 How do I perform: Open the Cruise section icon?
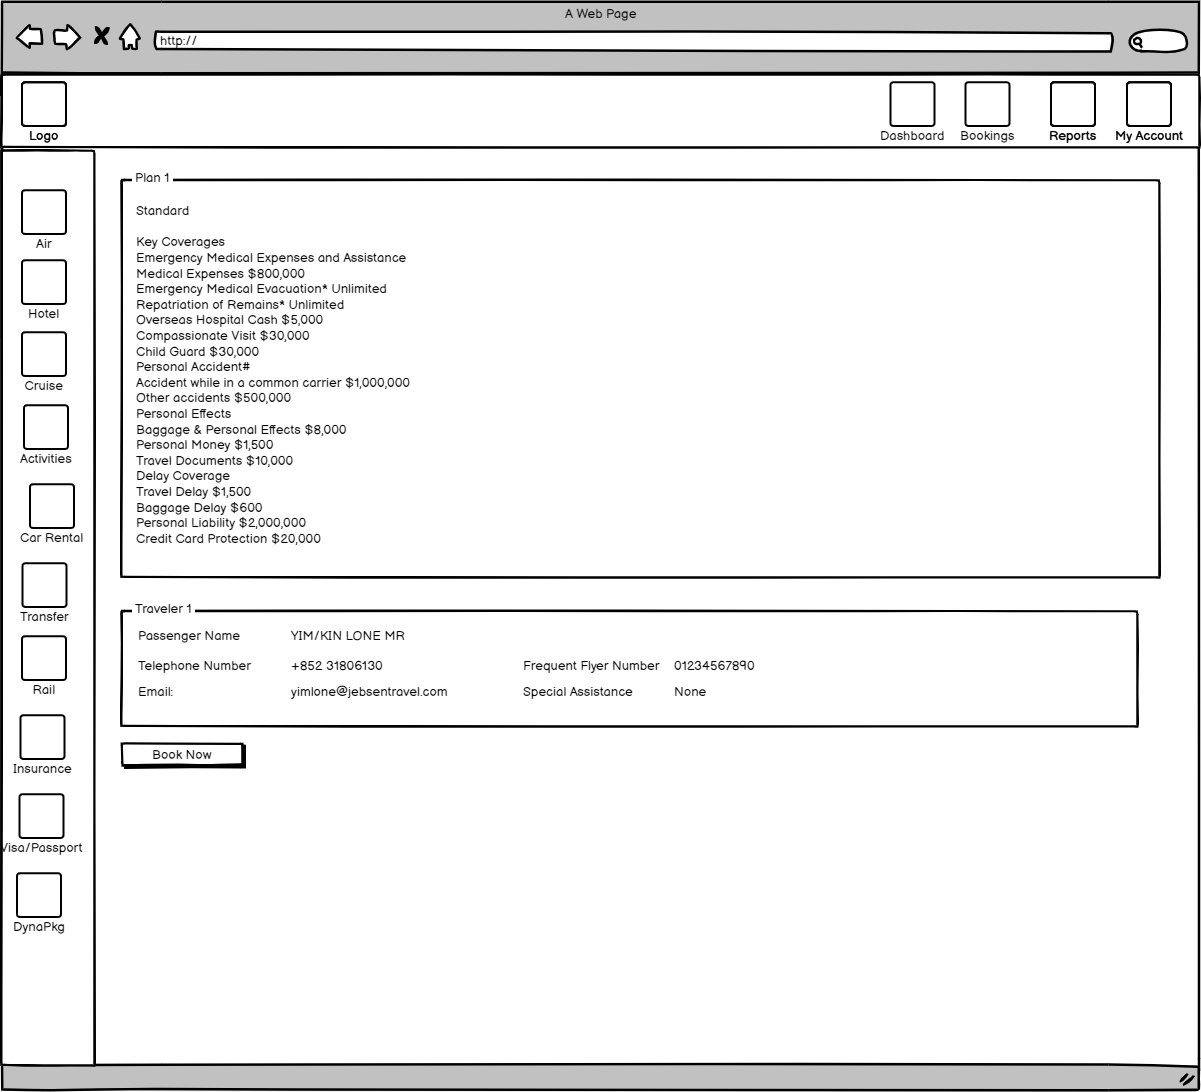point(44,354)
